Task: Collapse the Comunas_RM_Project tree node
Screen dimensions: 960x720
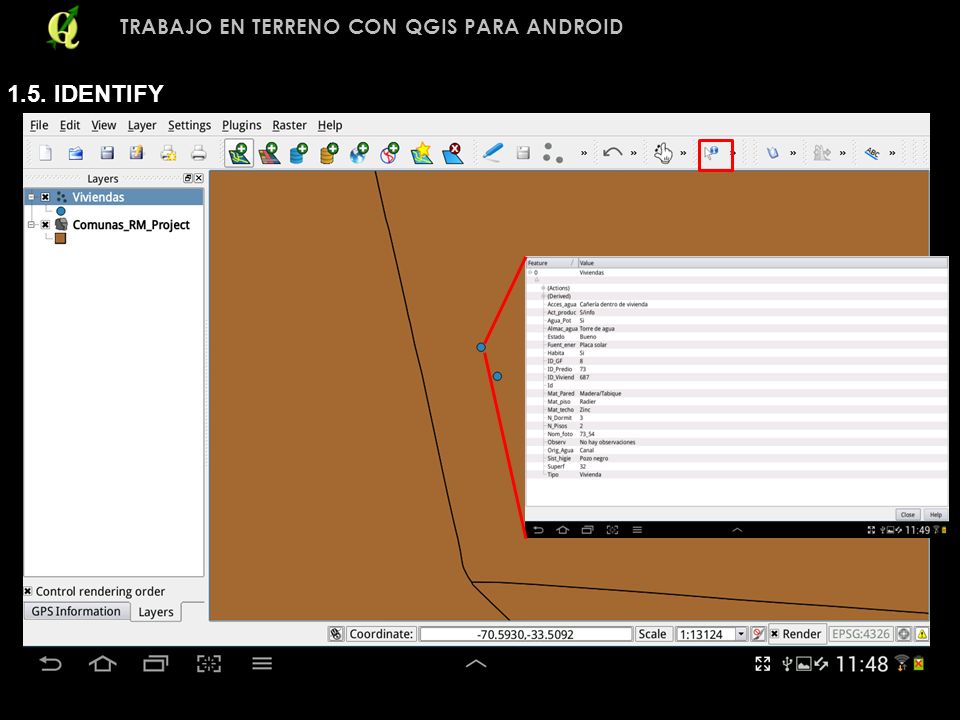Action: pyautogui.click(x=31, y=225)
